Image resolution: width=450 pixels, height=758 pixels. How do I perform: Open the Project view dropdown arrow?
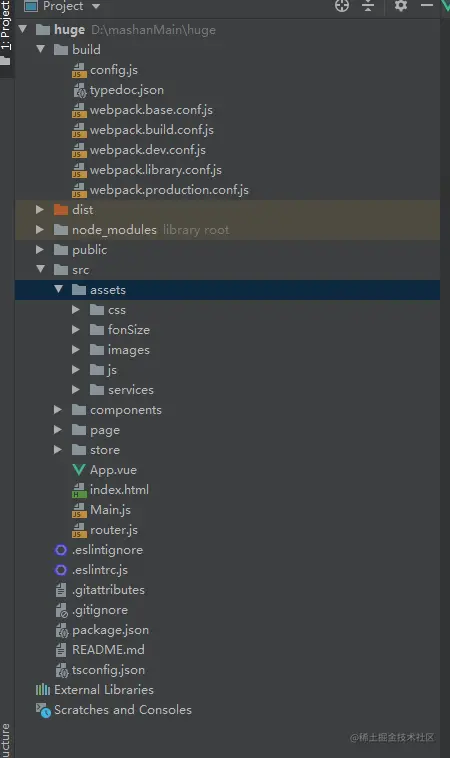point(96,6)
